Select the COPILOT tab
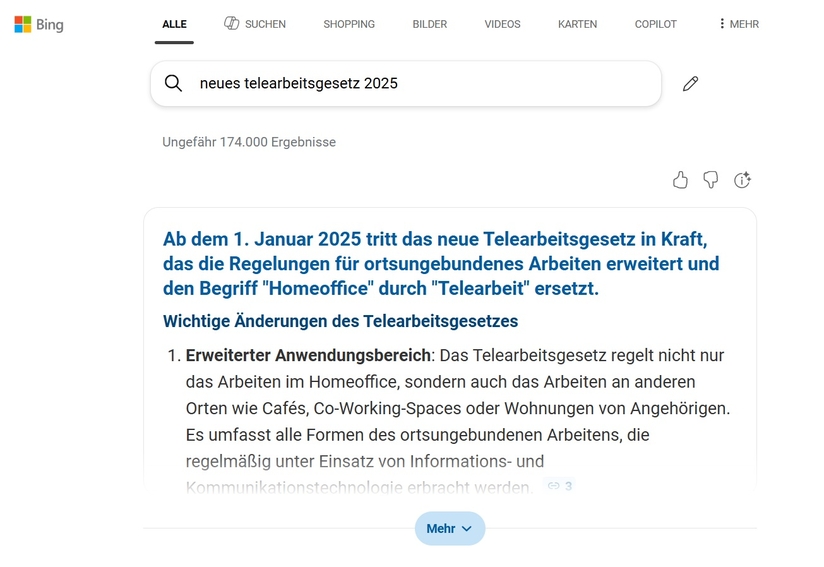824x567 pixels. (x=655, y=24)
